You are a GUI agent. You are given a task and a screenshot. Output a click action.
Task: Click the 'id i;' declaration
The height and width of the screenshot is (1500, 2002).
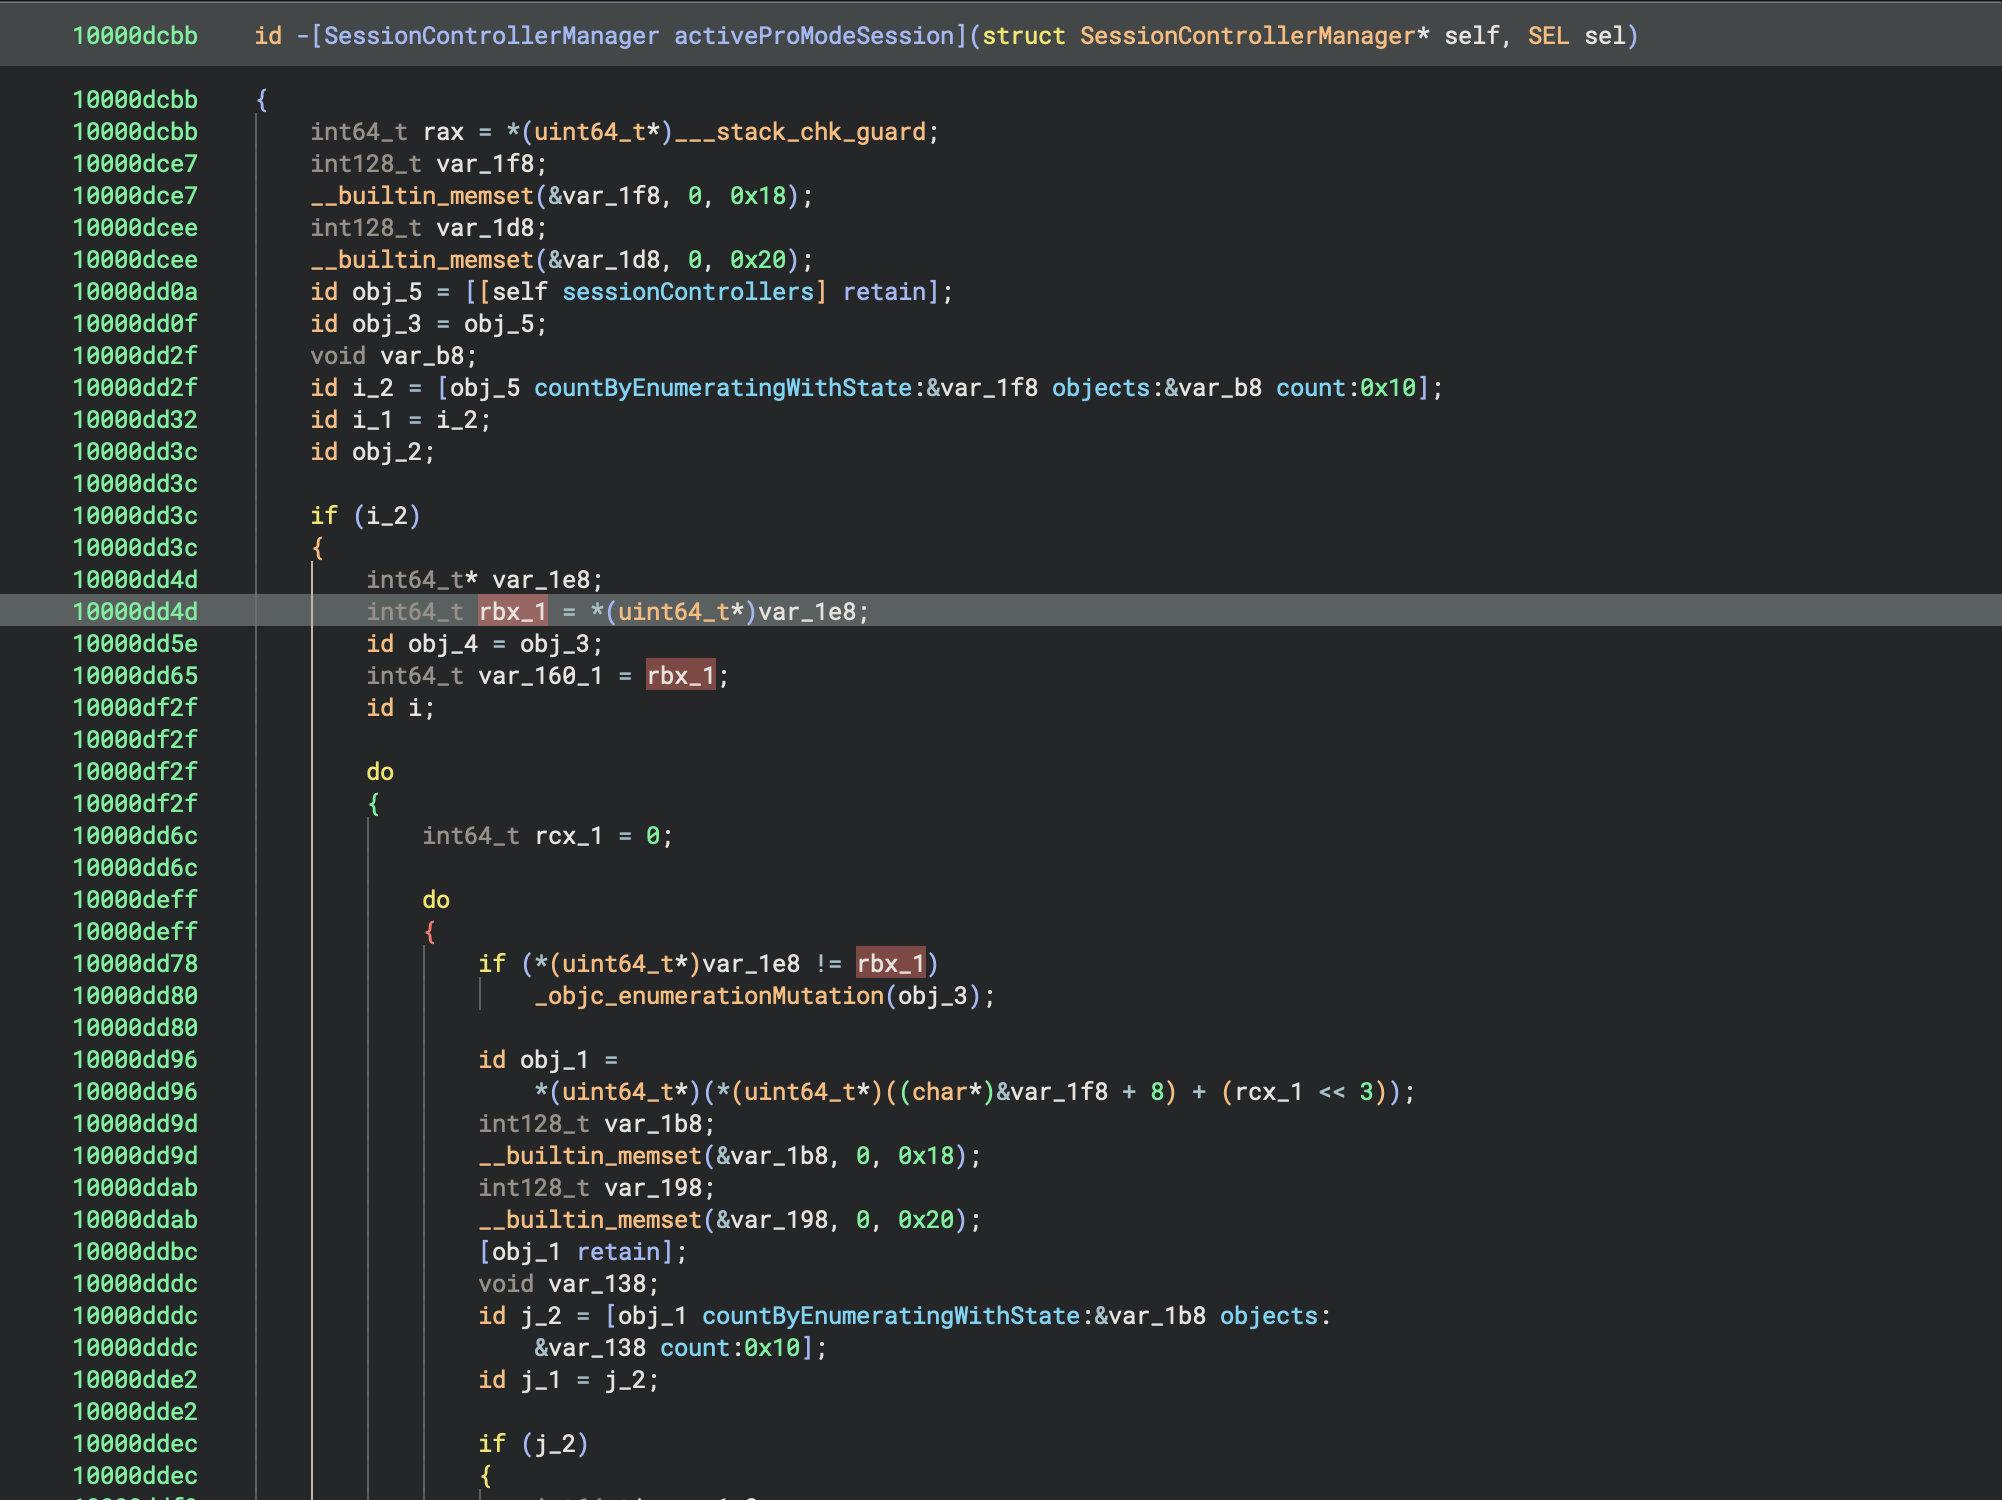pyautogui.click(x=400, y=708)
